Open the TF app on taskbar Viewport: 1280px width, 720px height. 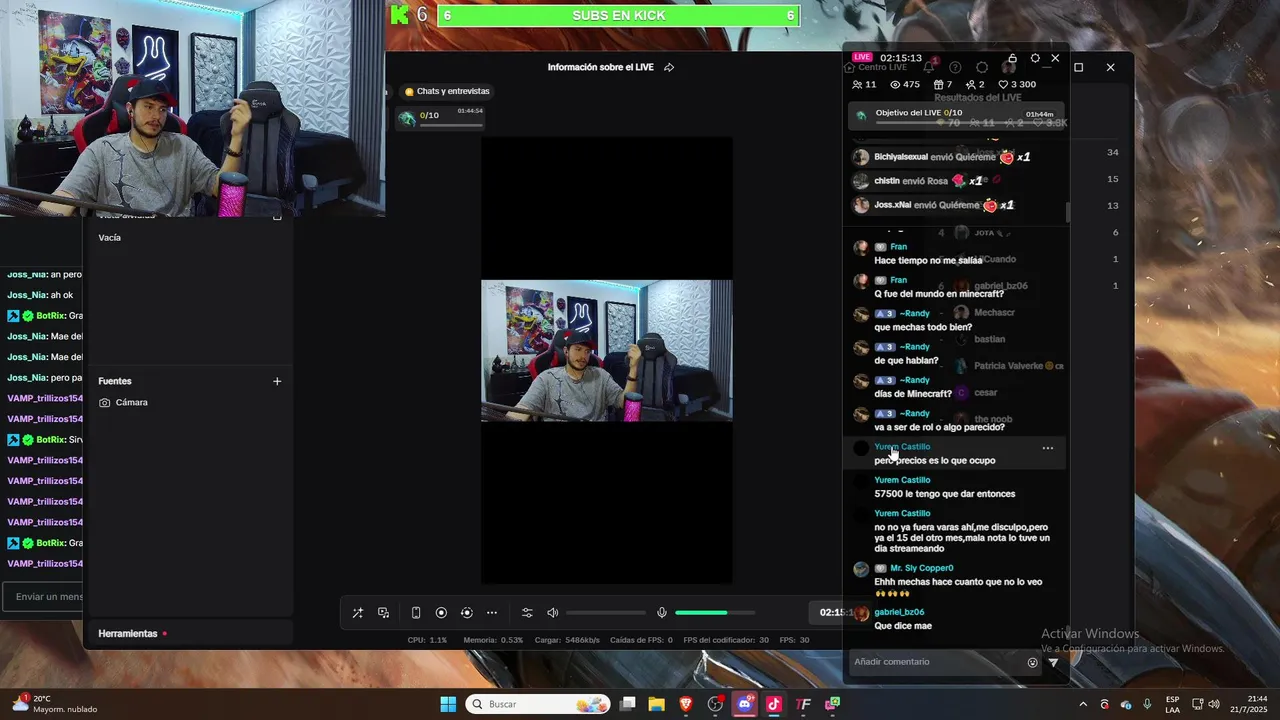point(803,704)
